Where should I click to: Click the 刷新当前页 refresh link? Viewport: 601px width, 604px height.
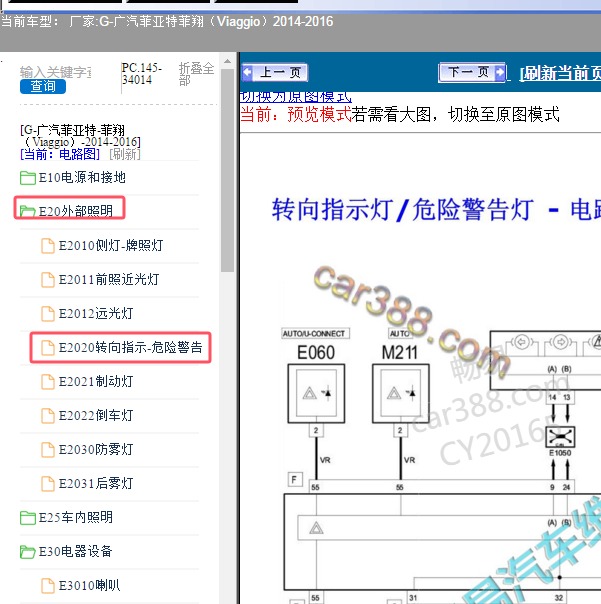(x=560, y=73)
